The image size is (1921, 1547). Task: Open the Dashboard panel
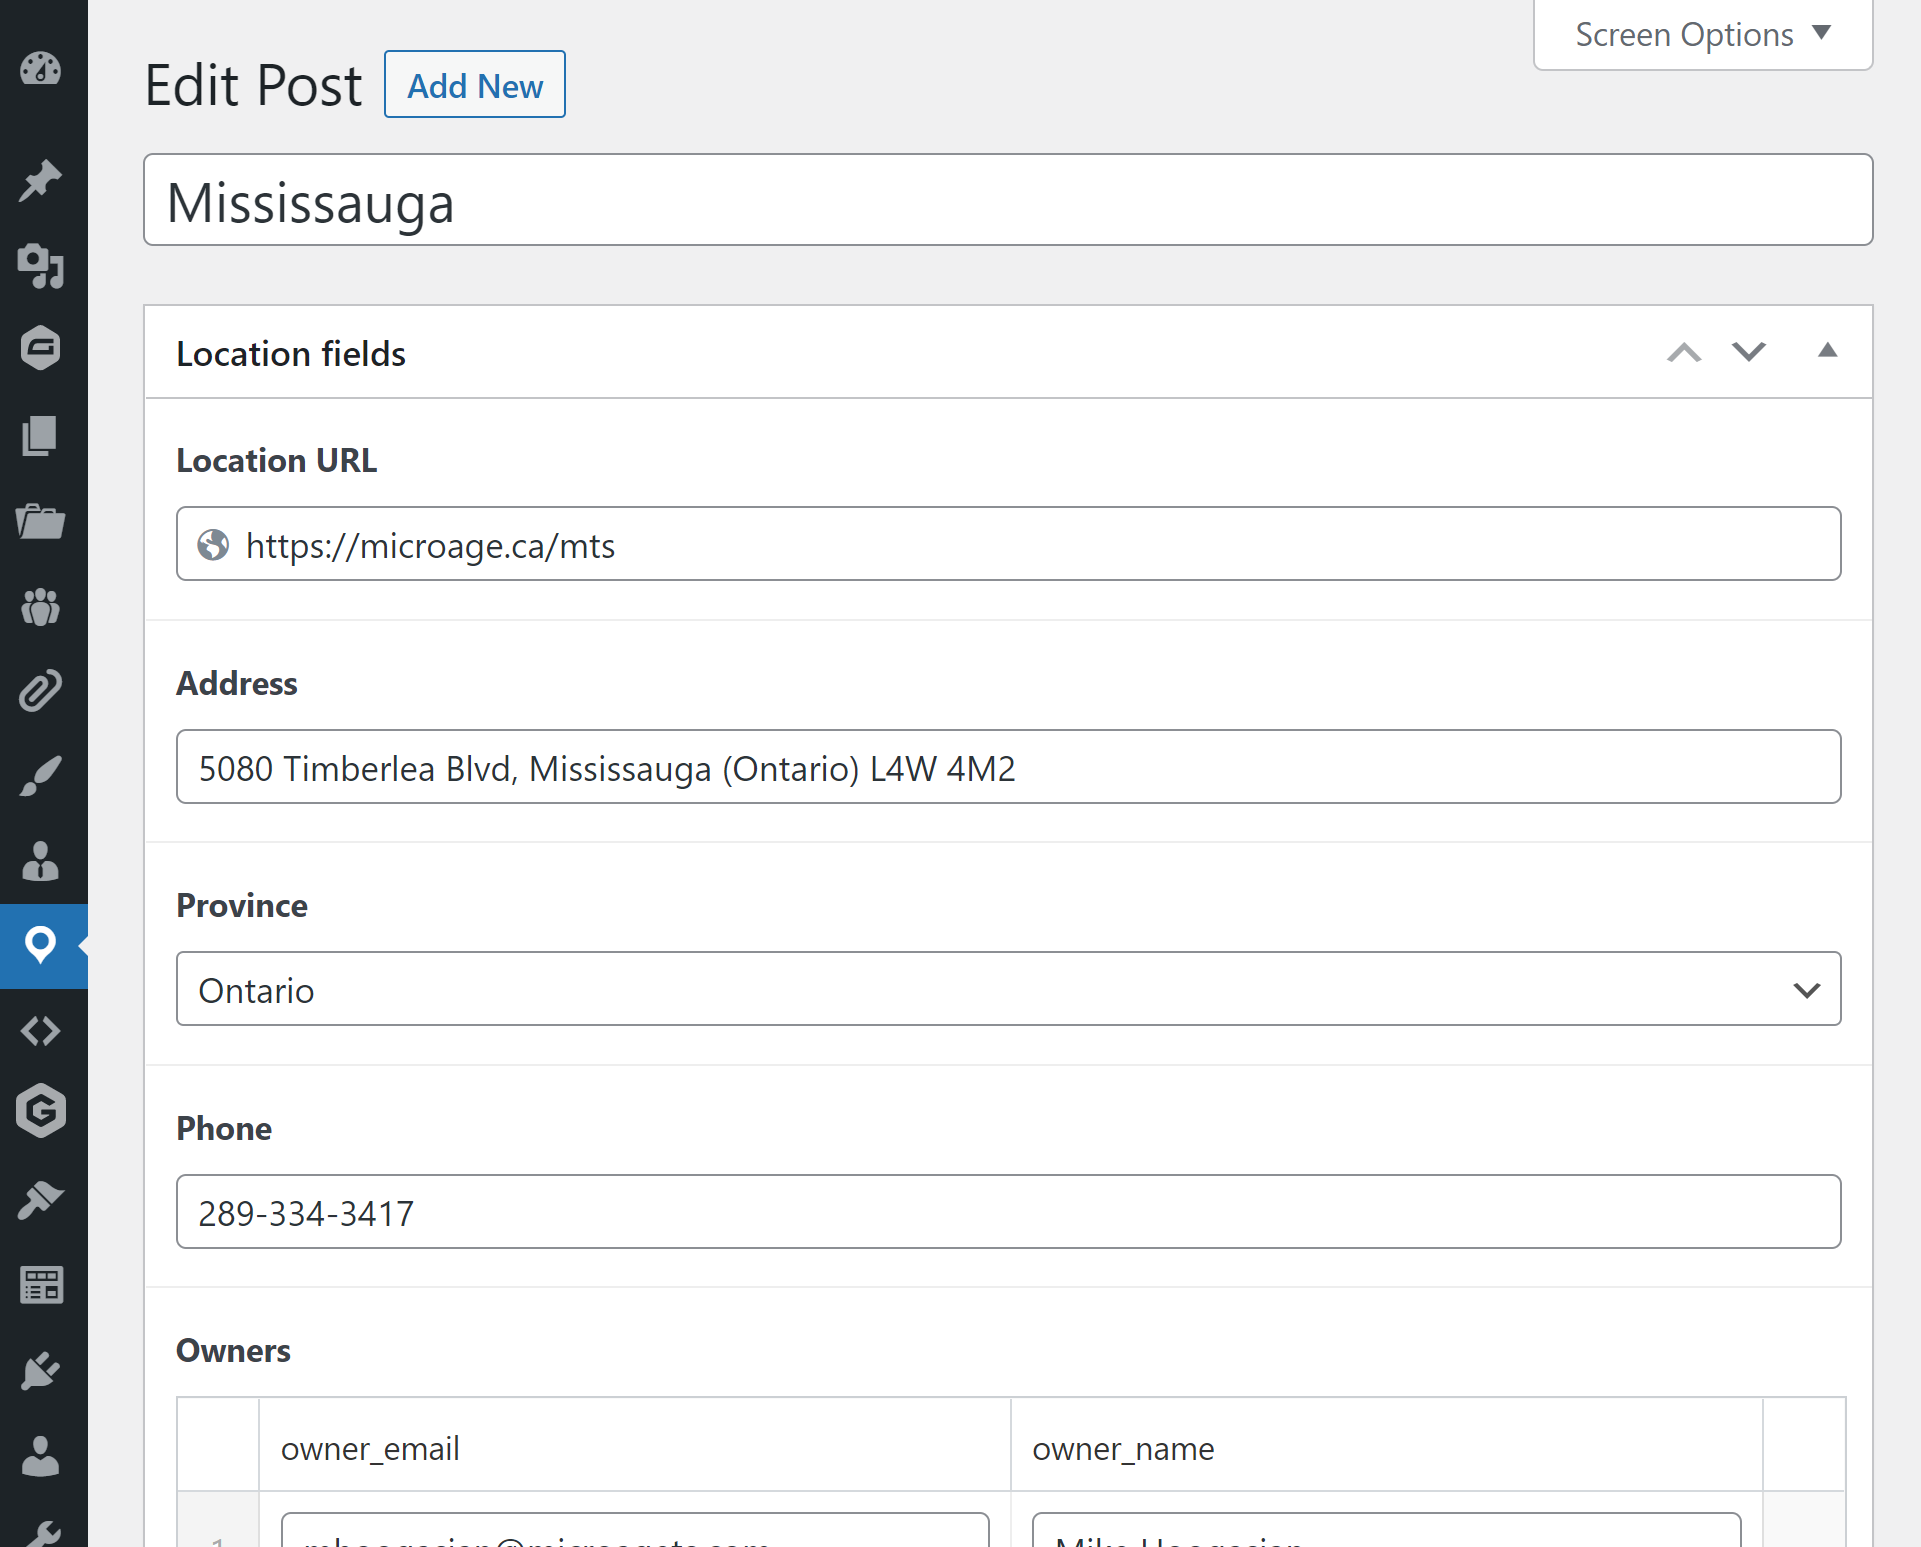coord(42,69)
